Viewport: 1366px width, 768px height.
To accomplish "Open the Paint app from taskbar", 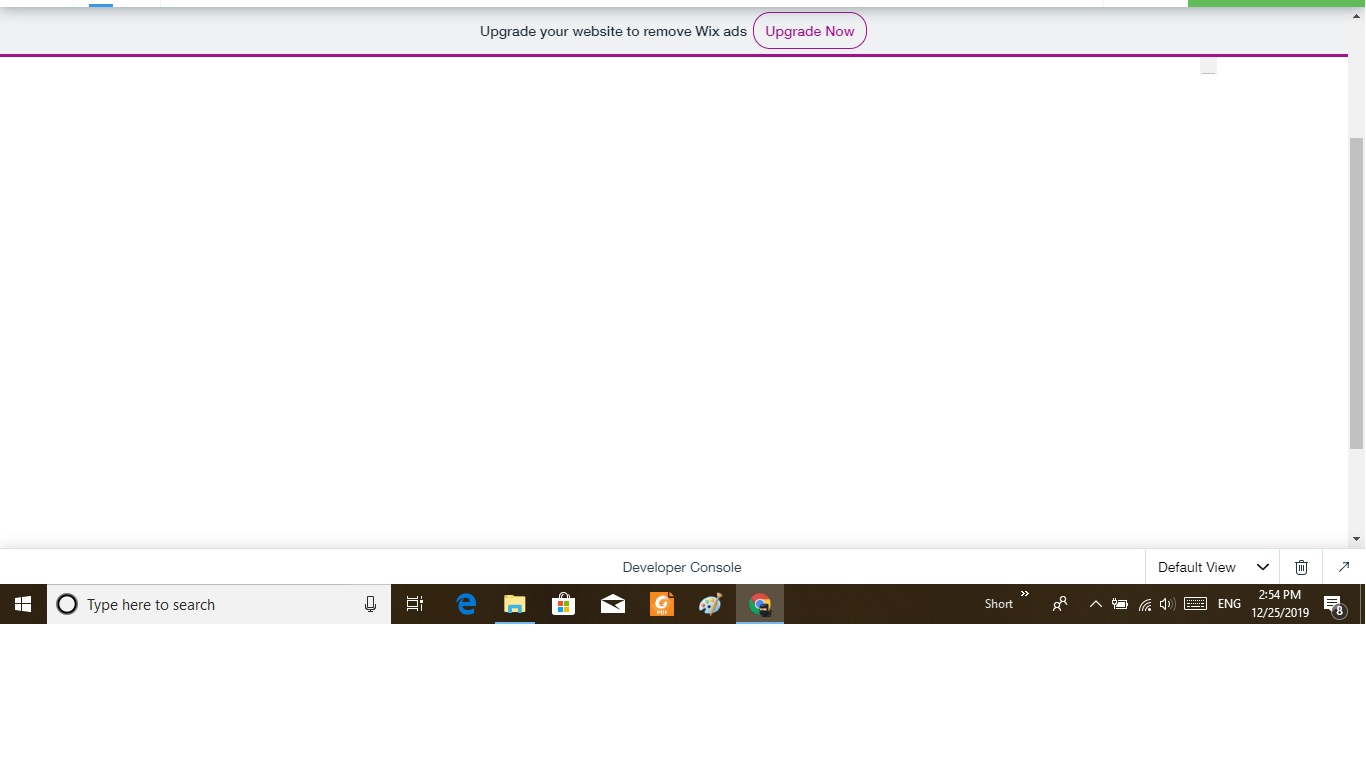I will coord(711,604).
